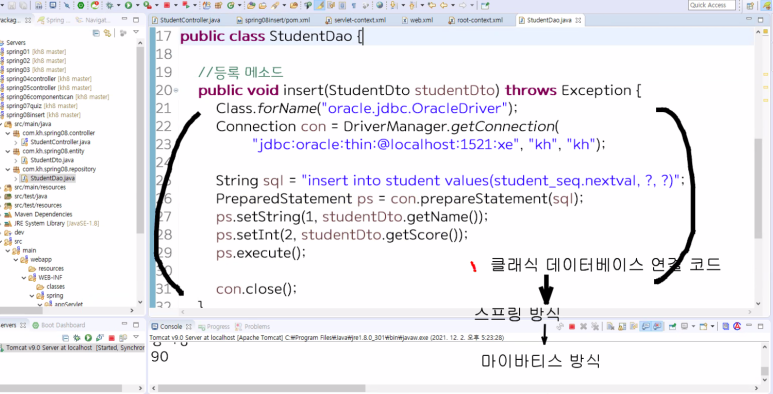Open the Run button dropdown arrow
The width and height of the screenshot is (773, 394).
point(138,5)
